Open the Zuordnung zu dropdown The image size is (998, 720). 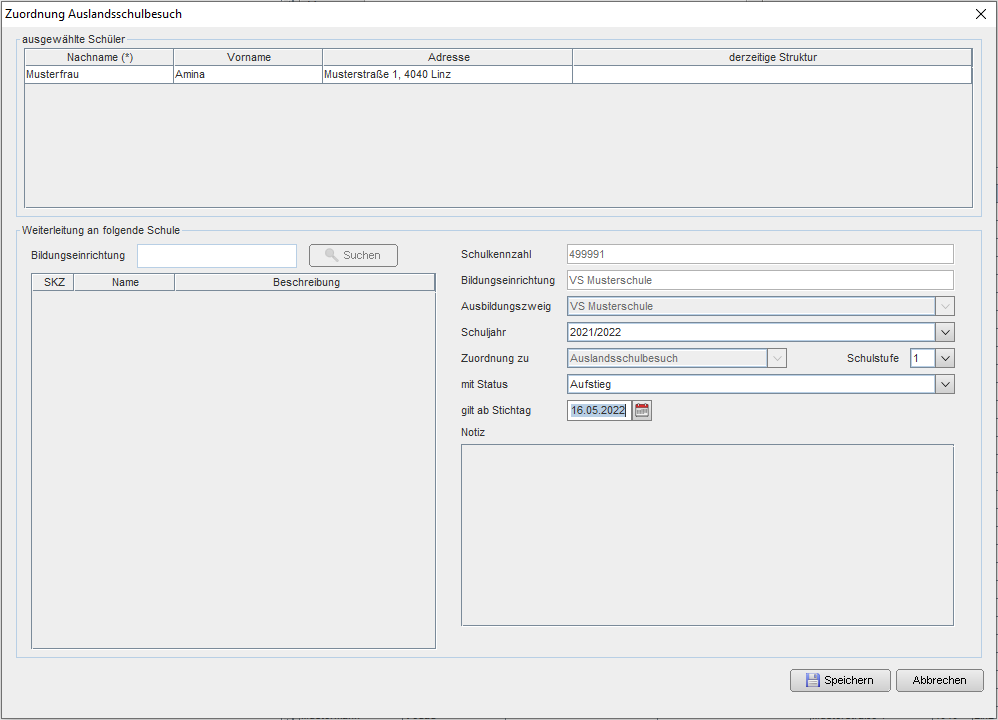[x=777, y=358]
